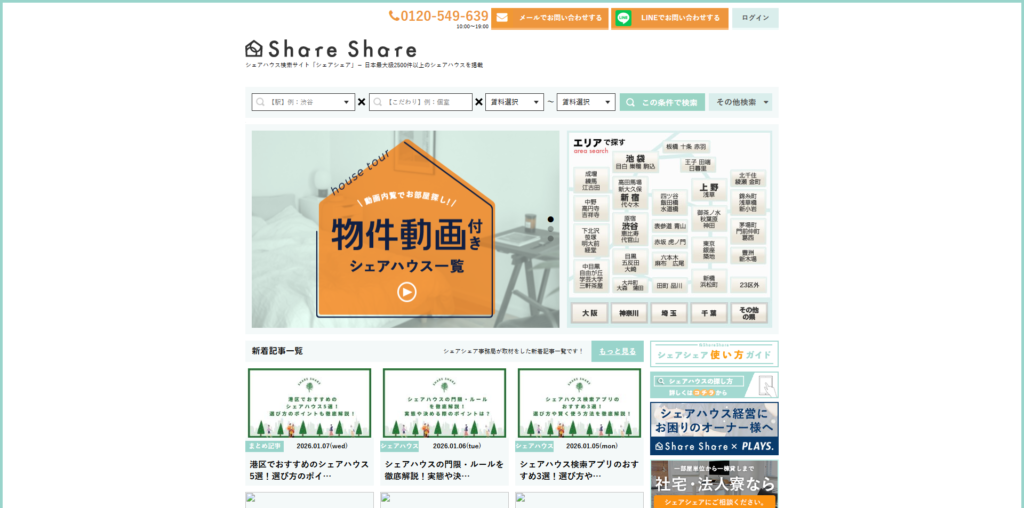
Task: Click the もっと見る button
Action: click(617, 351)
